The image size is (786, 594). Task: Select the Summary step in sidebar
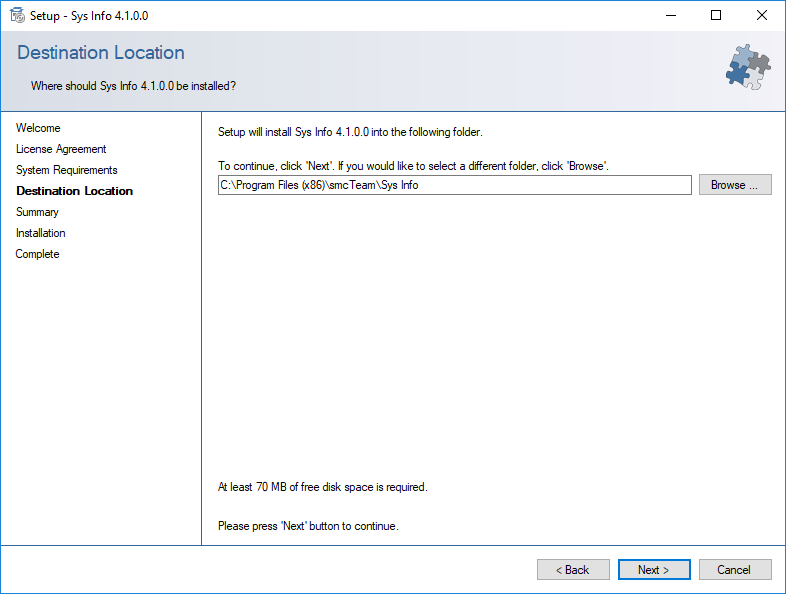click(37, 212)
